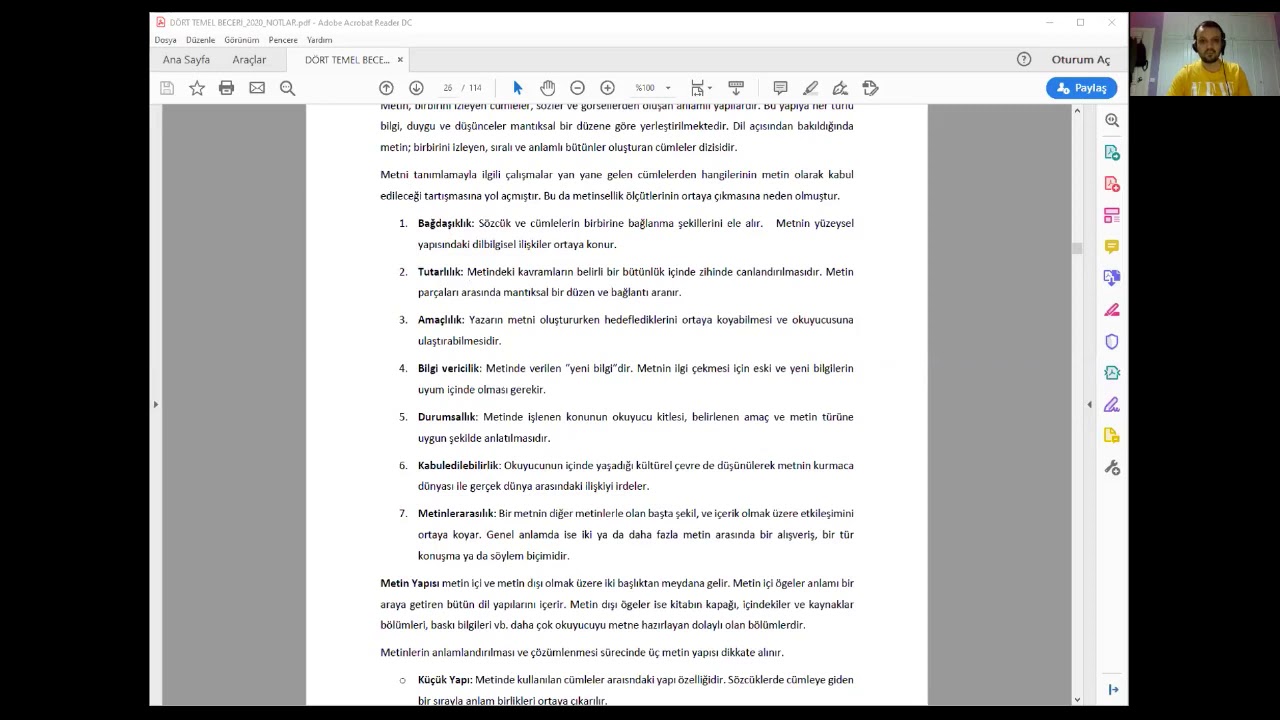Go to next page arrow
Viewport: 1280px width, 720px height.
(416, 88)
